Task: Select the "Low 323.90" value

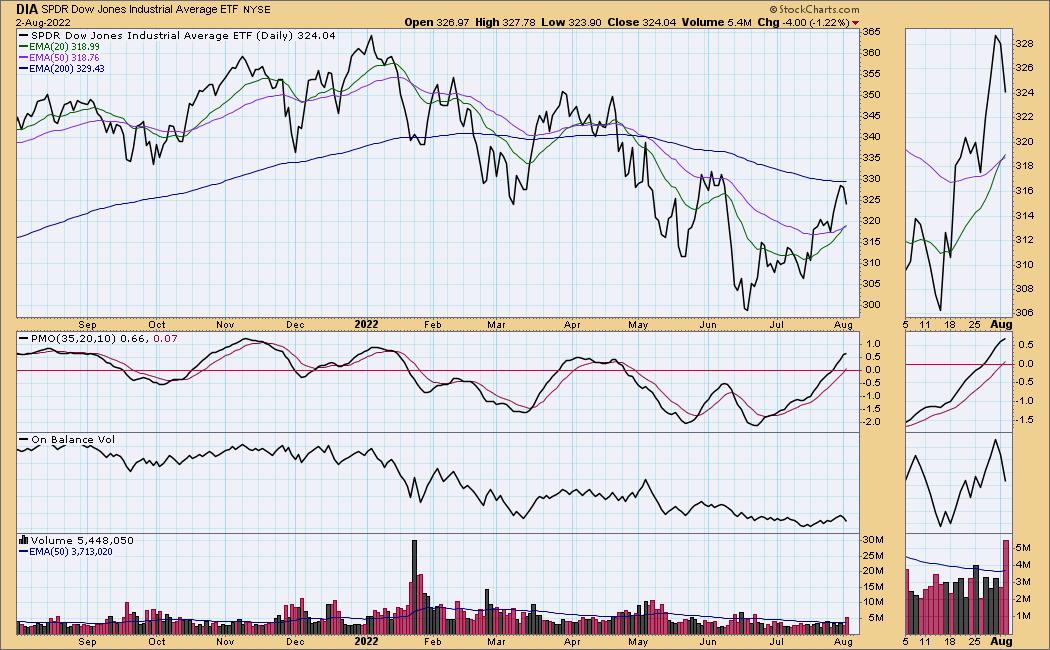Action: (x=571, y=22)
